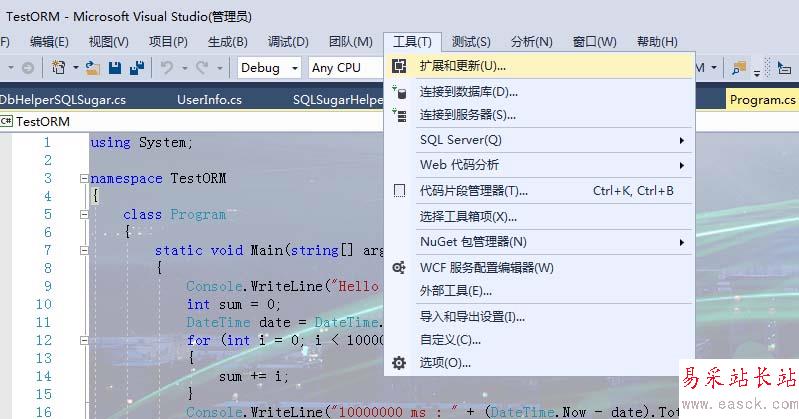Click line number 16 in the gutter

coord(43,412)
